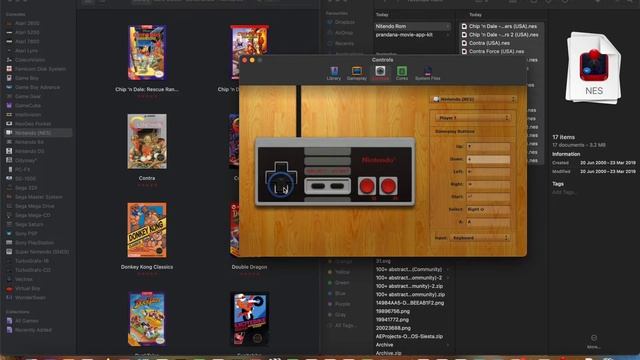Select Atari 7800 in the consoles sidebar
The height and width of the screenshot is (360, 640).
[27, 42]
